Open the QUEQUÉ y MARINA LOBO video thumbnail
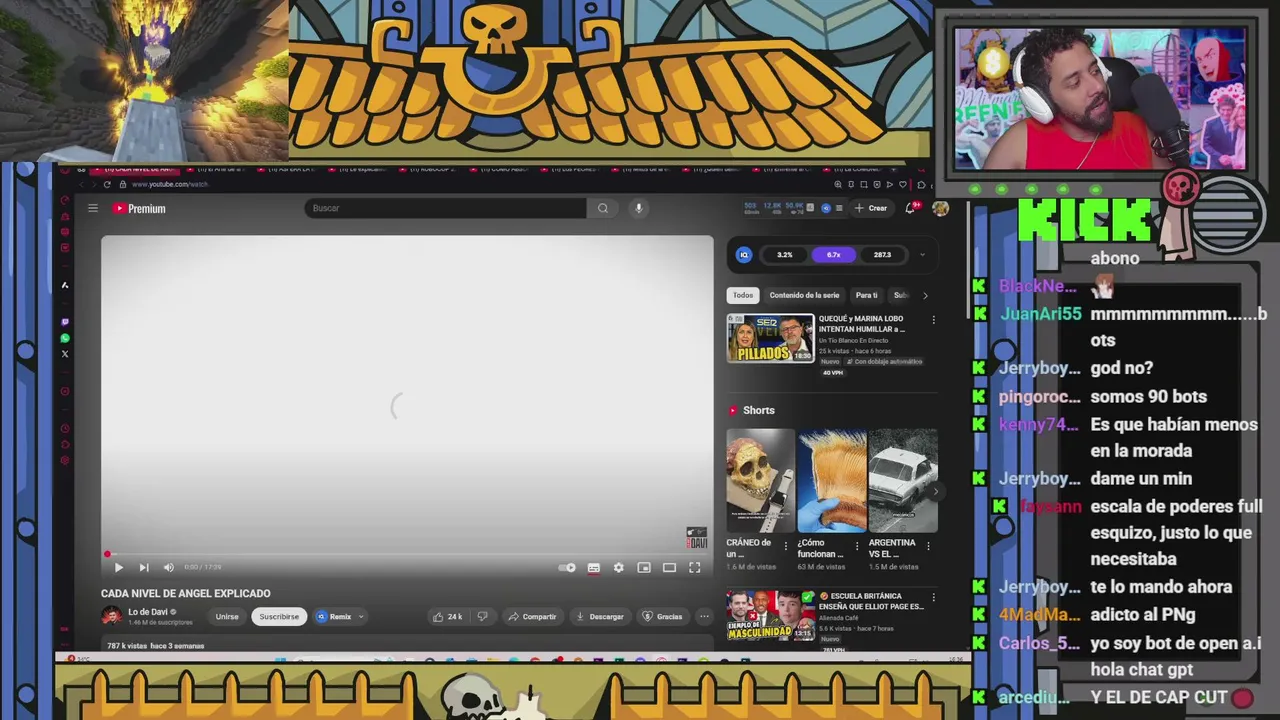The image size is (1280, 720). click(x=770, y=338)
